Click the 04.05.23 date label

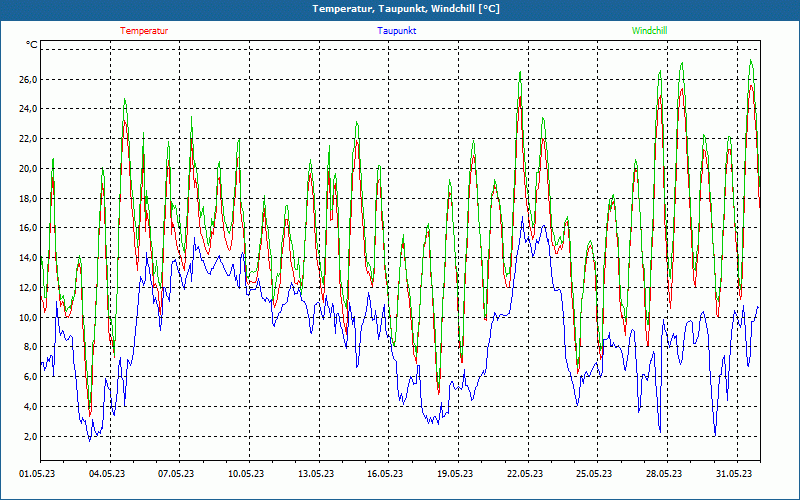tap(107, 474)
